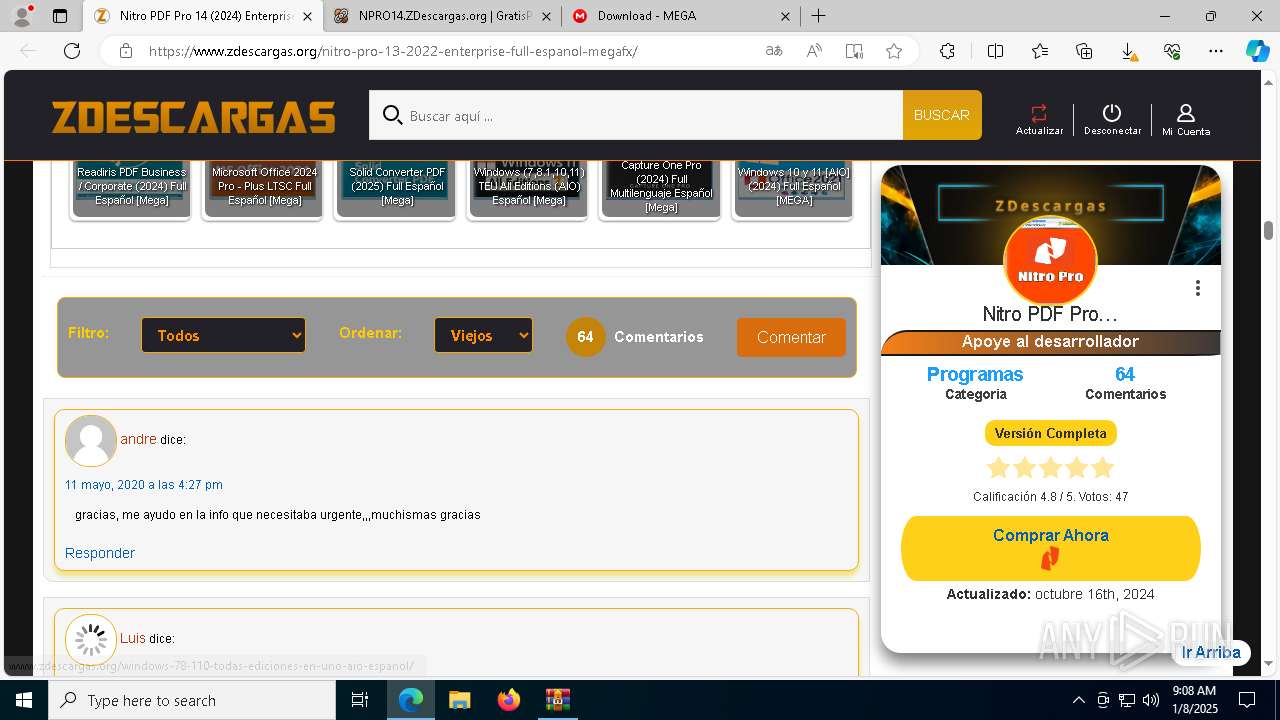Open the notification center icon
Image resolution: width=1280 pixels, height=720 pixels.
(x=1247, y=700)
